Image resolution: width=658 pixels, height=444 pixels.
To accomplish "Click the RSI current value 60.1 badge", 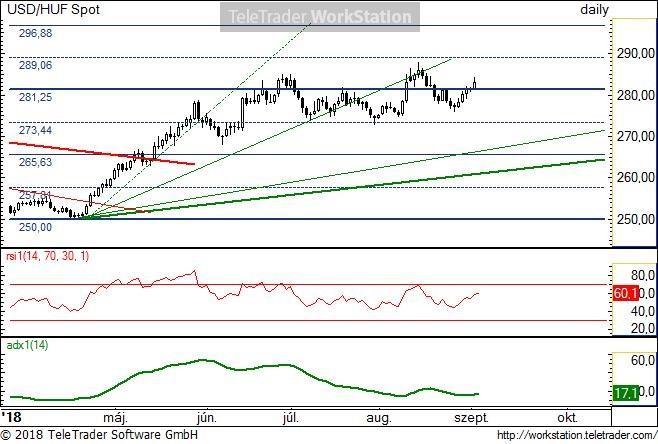I will tap(626, 293).
